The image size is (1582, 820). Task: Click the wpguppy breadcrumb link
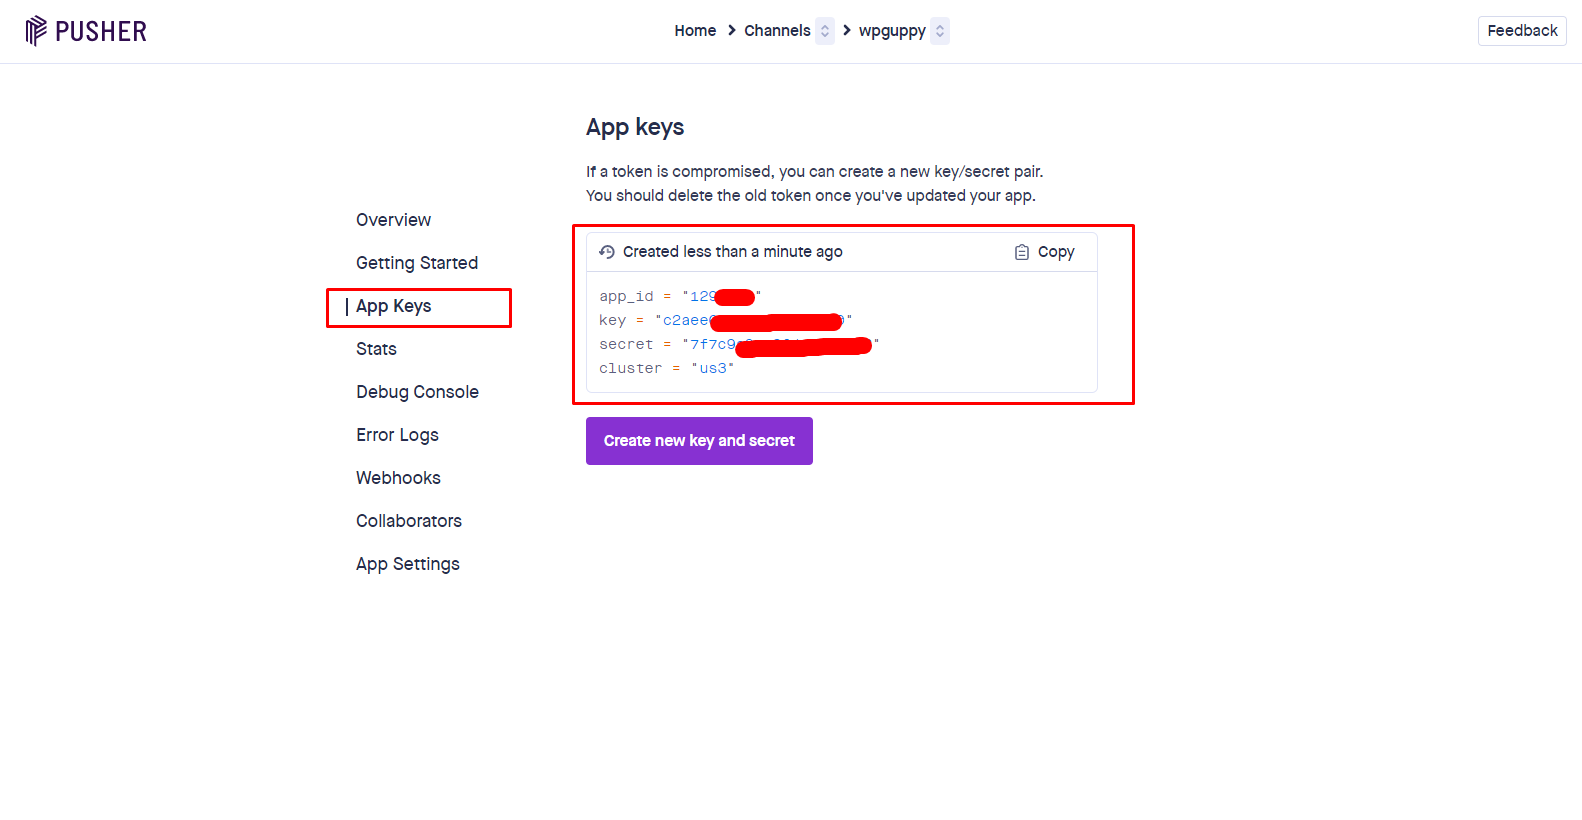892,31
